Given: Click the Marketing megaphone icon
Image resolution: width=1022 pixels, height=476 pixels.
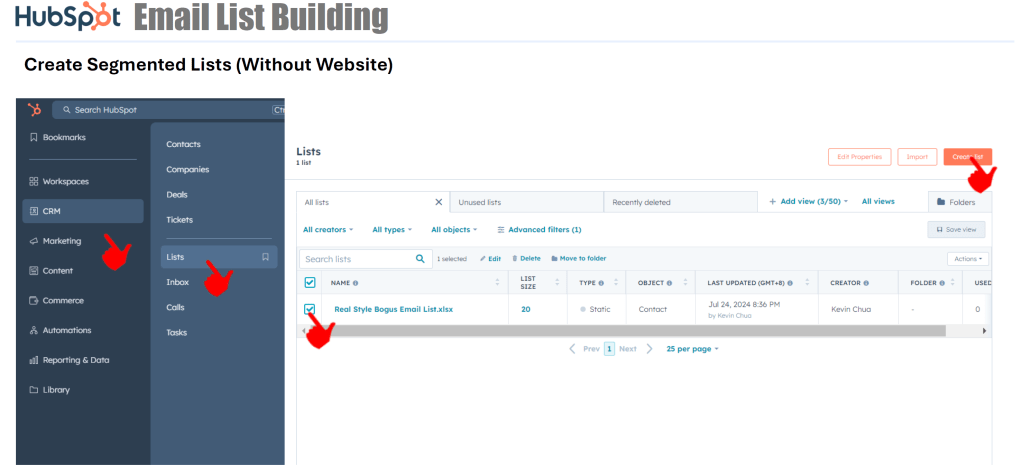Looking at the screenshot, I should (x=33, y=241).
